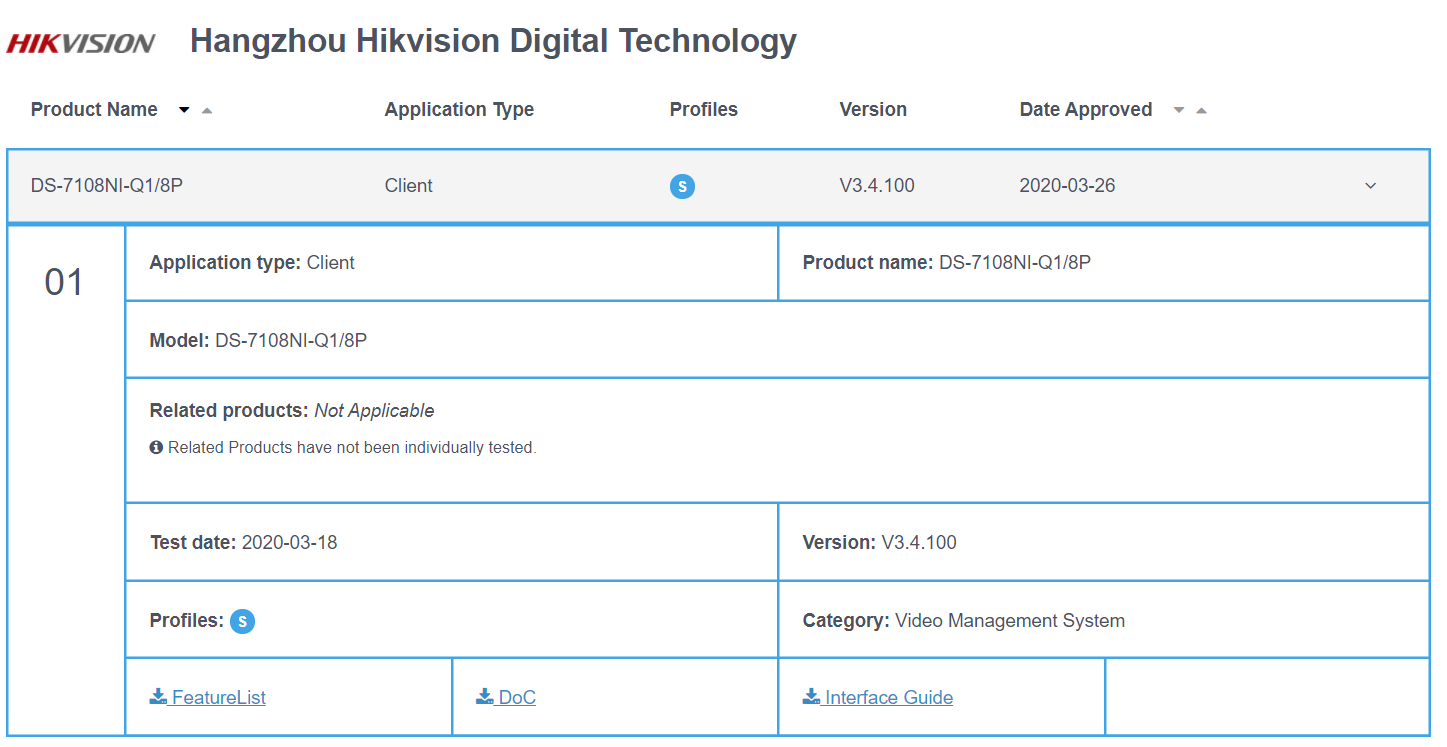The height and width of the screenshot is (747, 1447).
Task: Click Profile S badge in table row
Action: (682, 186)
